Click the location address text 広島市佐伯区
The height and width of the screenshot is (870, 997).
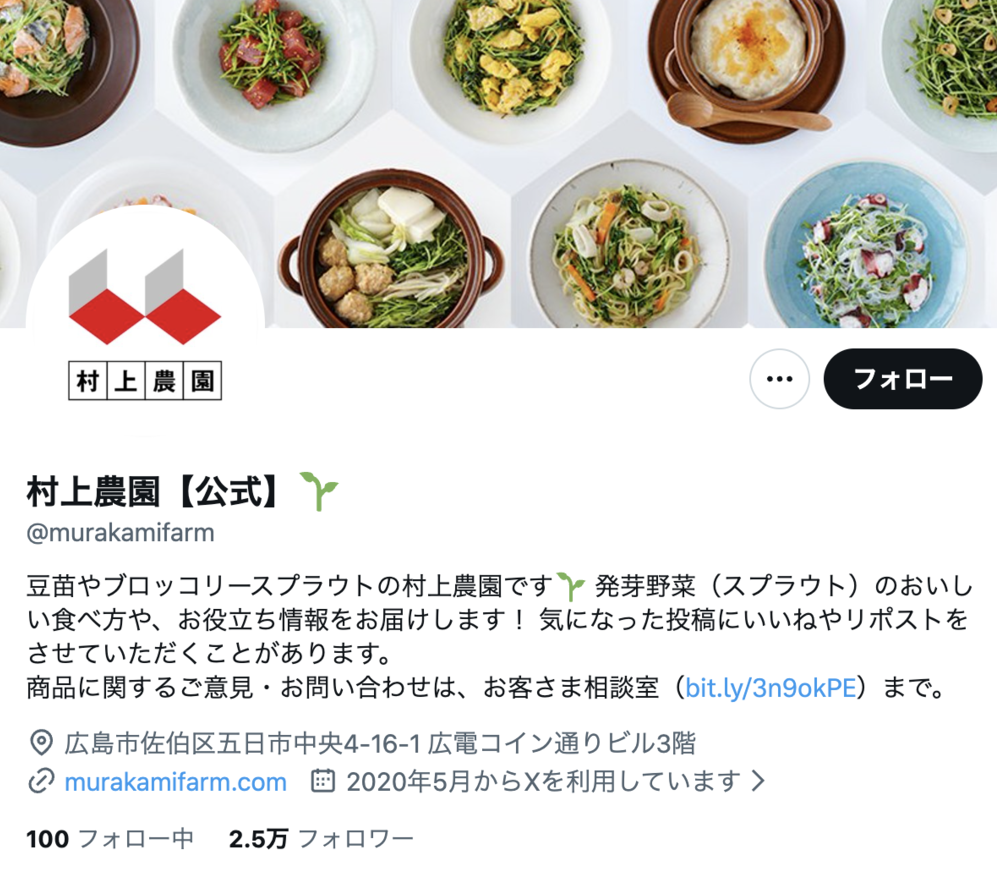[380, 743]
